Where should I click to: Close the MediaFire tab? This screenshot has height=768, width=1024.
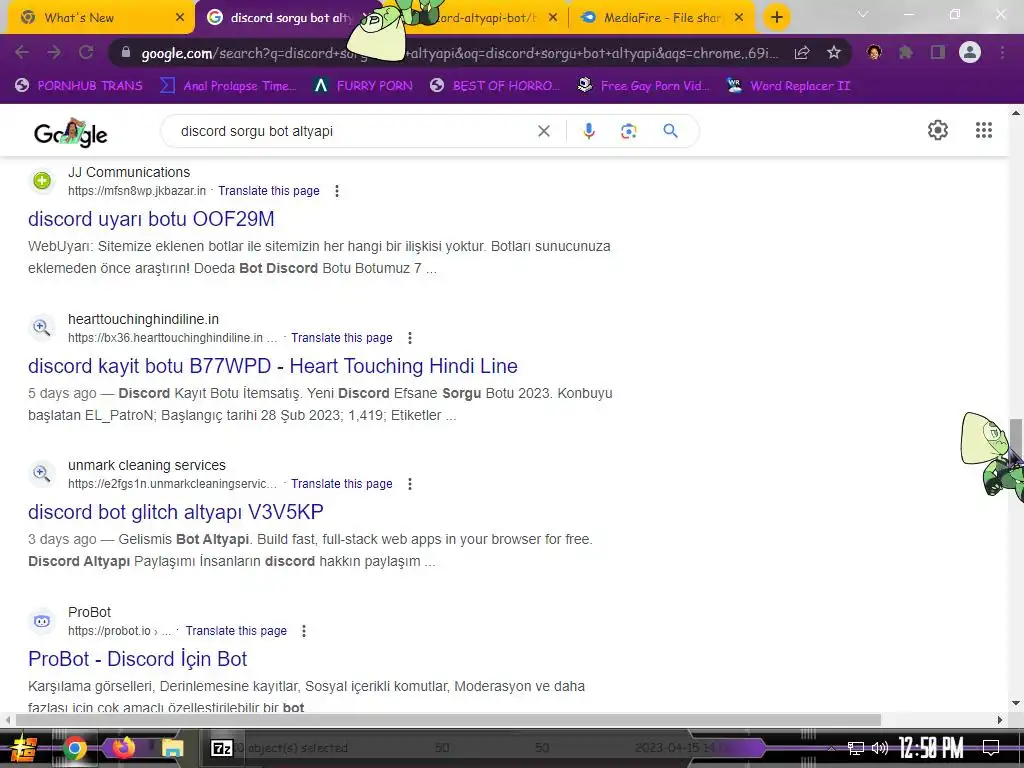739,18
